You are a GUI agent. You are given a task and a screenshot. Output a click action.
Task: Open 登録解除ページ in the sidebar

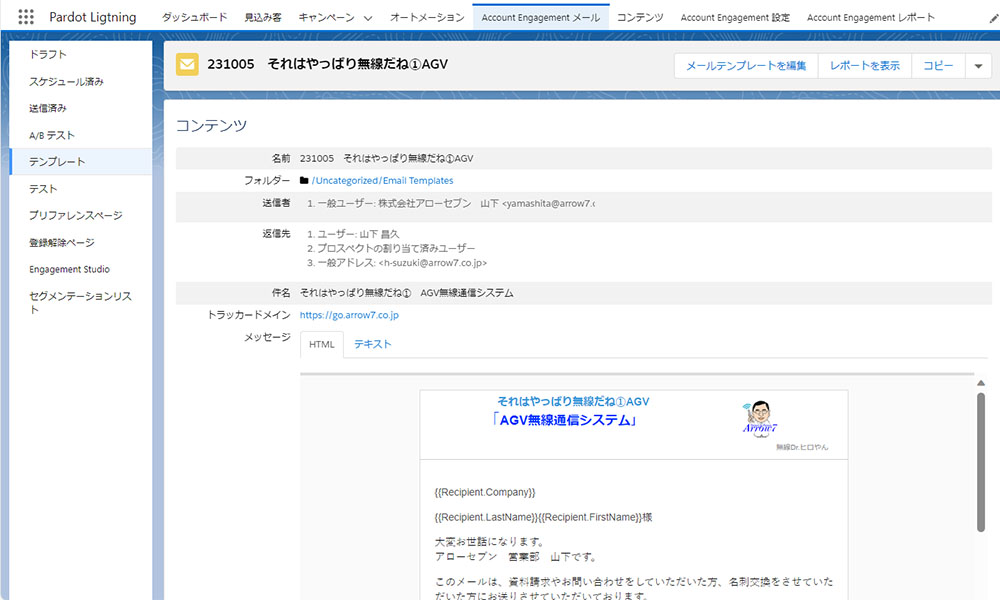[81, 242]
